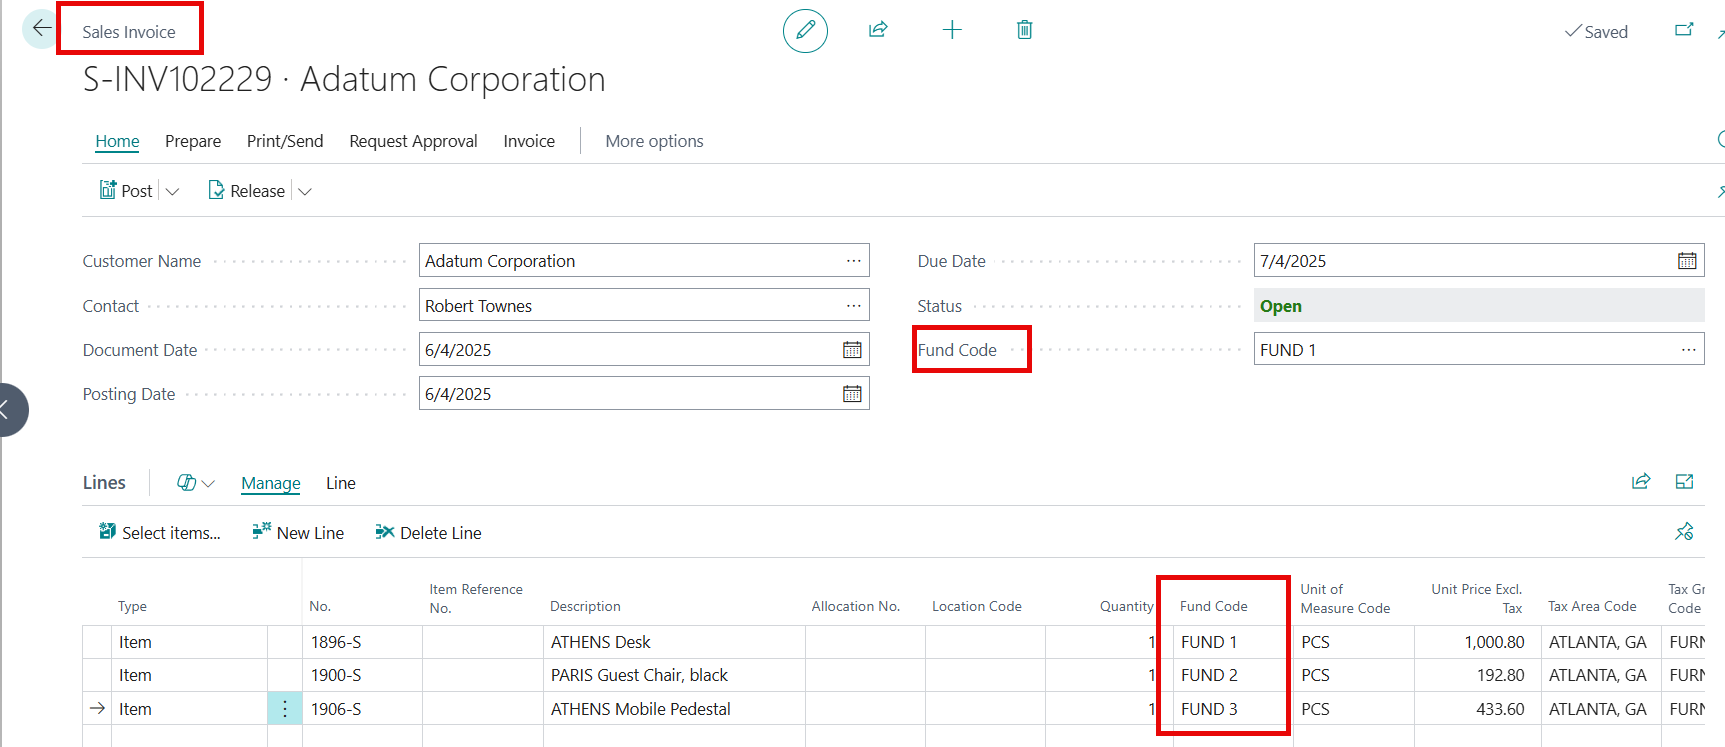
Task: Click the back arrow button
Action: click(41, 29)
